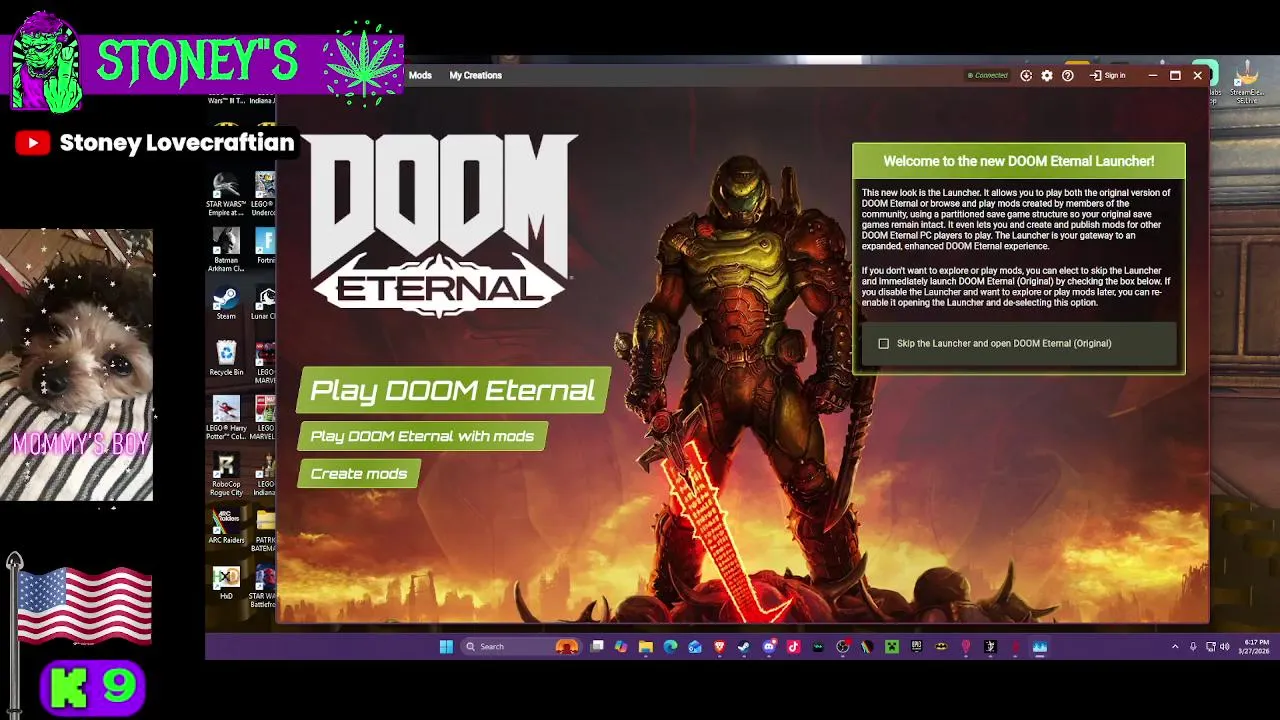
Task: Open launcher settings gear icon
Action: coord(1047,76)
